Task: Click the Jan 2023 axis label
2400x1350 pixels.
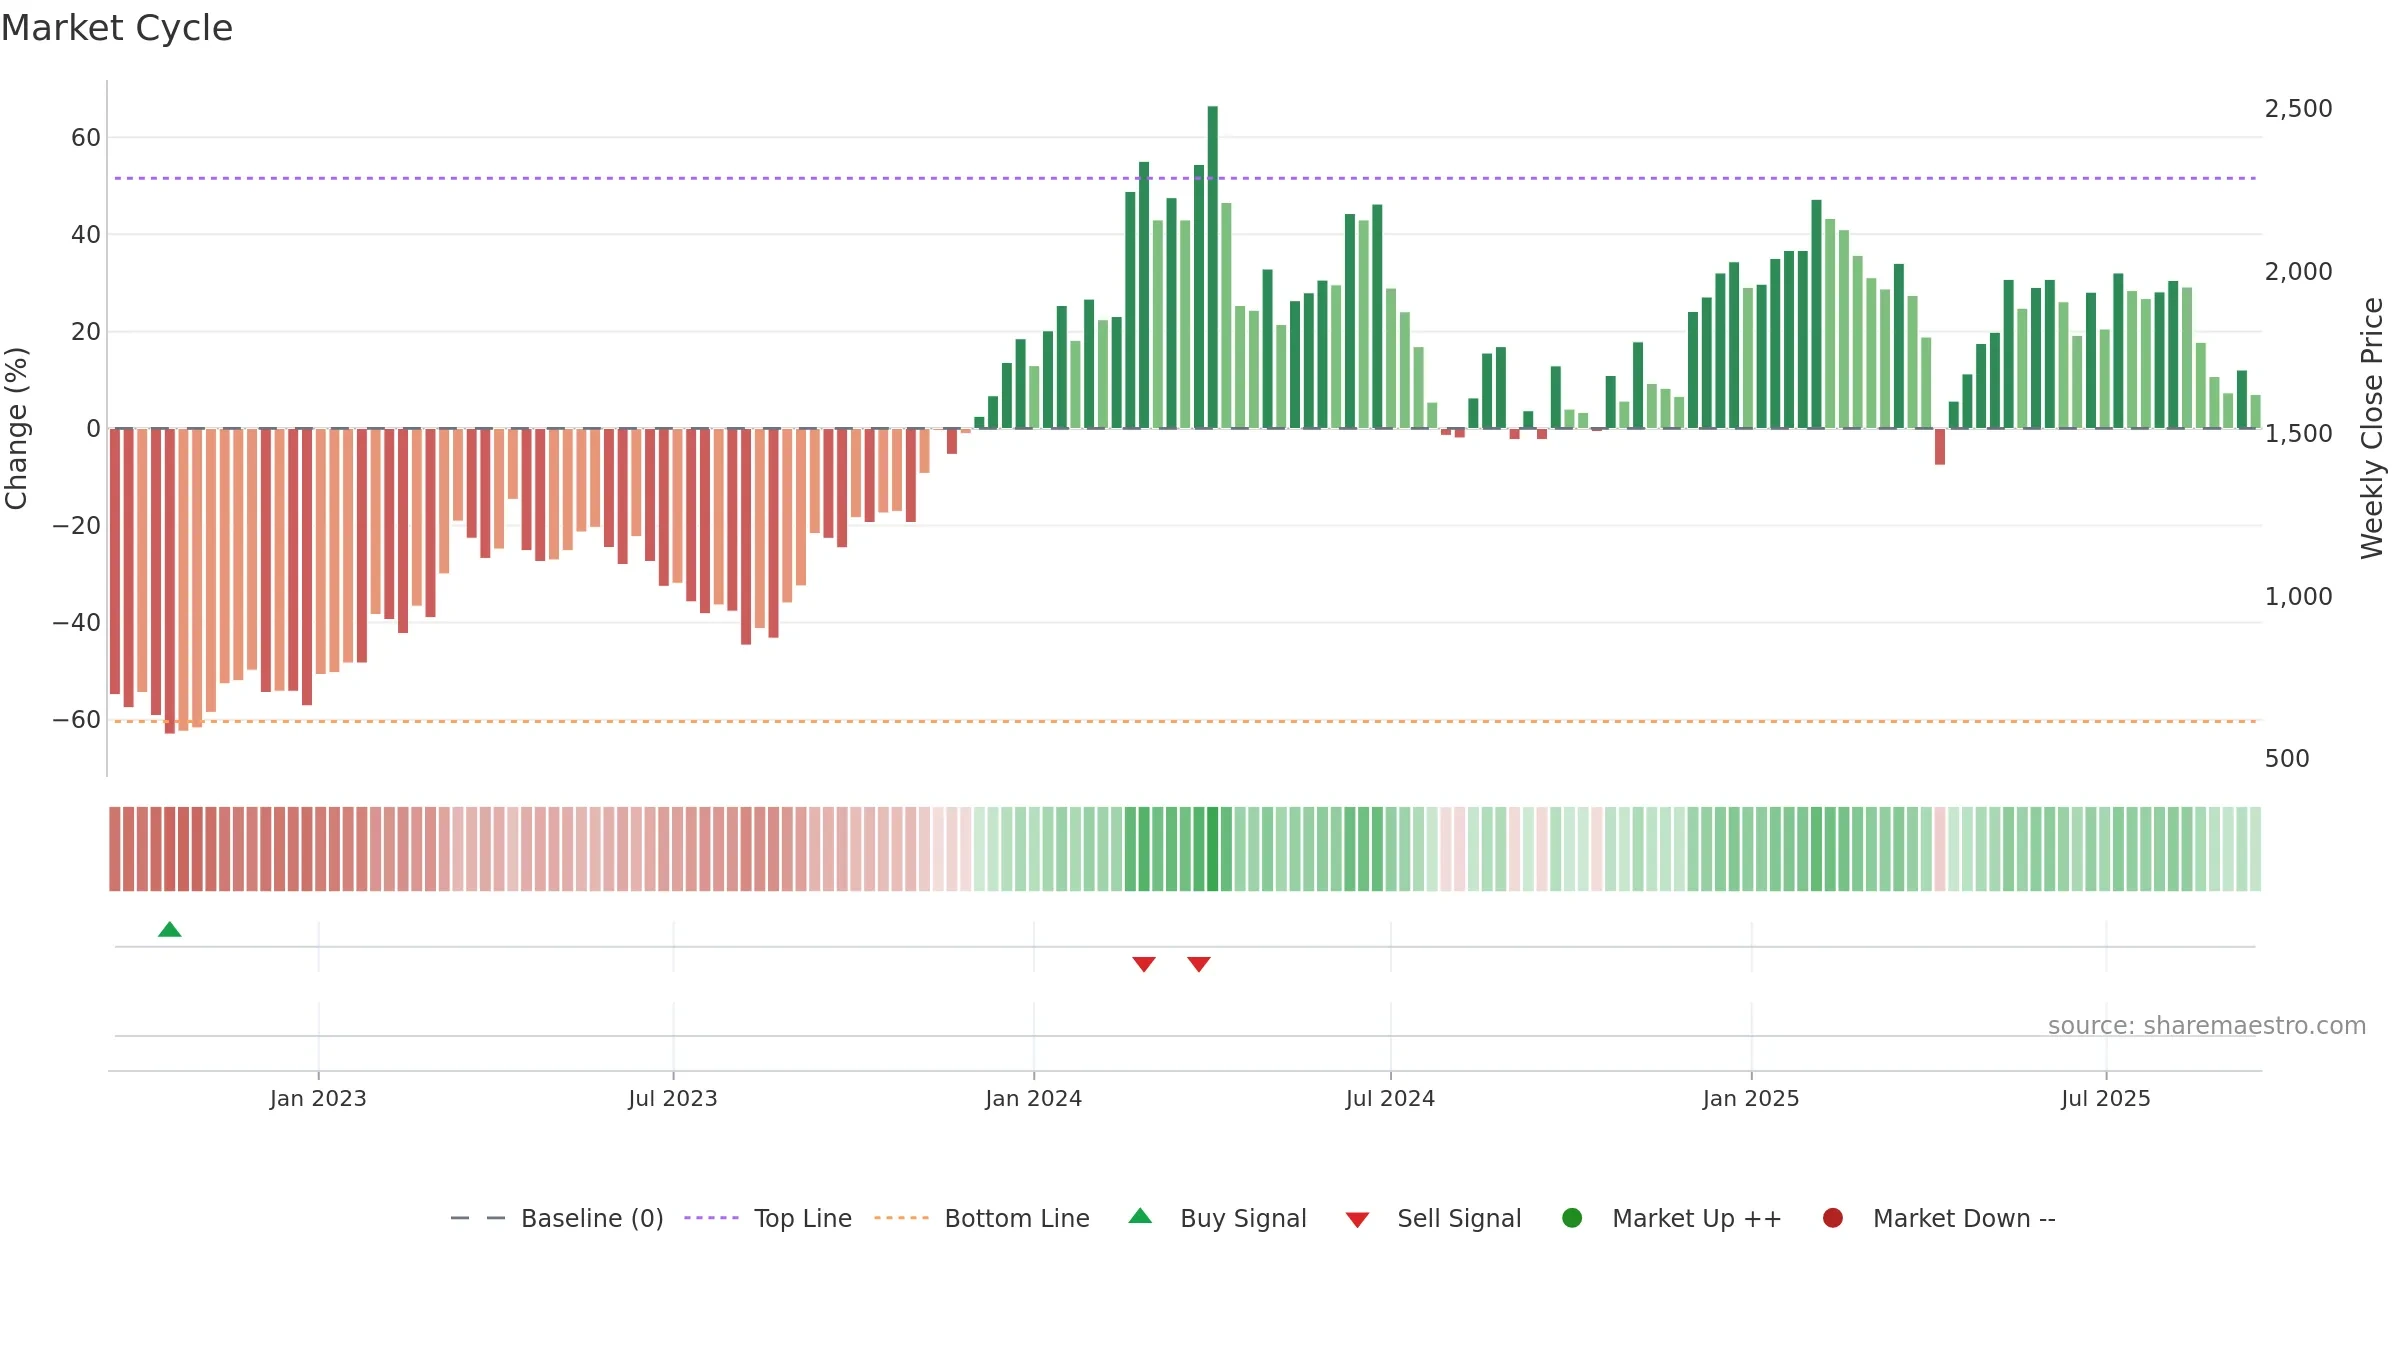Action: pyautogui.click(x=318, y=1099)
